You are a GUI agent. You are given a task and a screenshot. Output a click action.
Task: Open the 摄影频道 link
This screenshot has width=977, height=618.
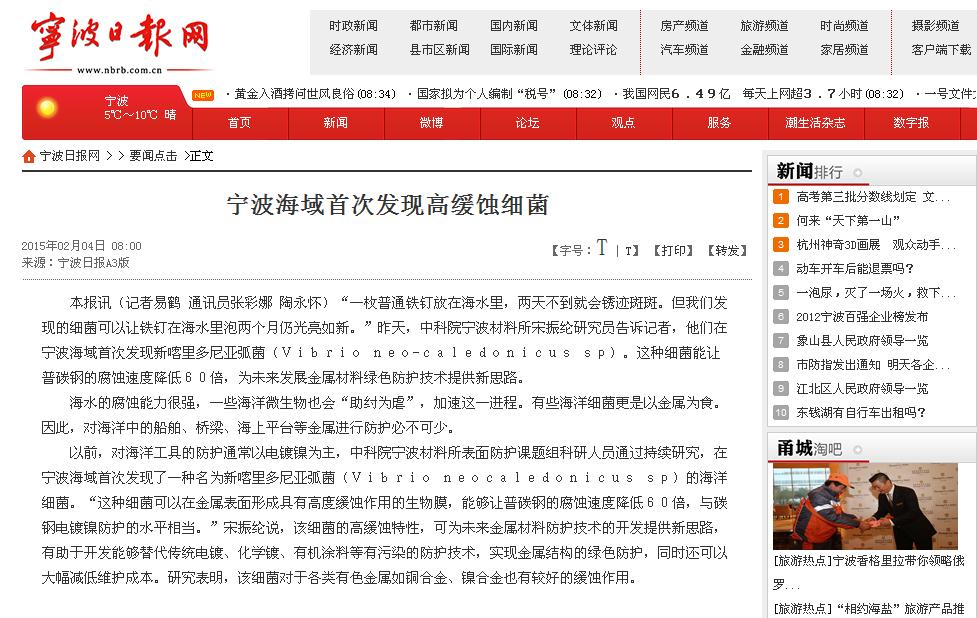pyautogui.click(x=935, y=26)
